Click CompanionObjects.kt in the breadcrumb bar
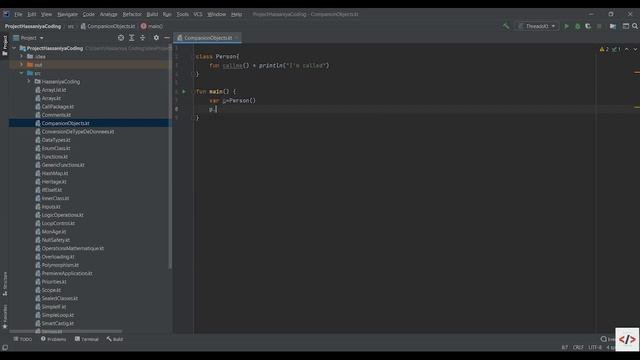Viewport: 640px width, 360px height. [x=108, y=26]
